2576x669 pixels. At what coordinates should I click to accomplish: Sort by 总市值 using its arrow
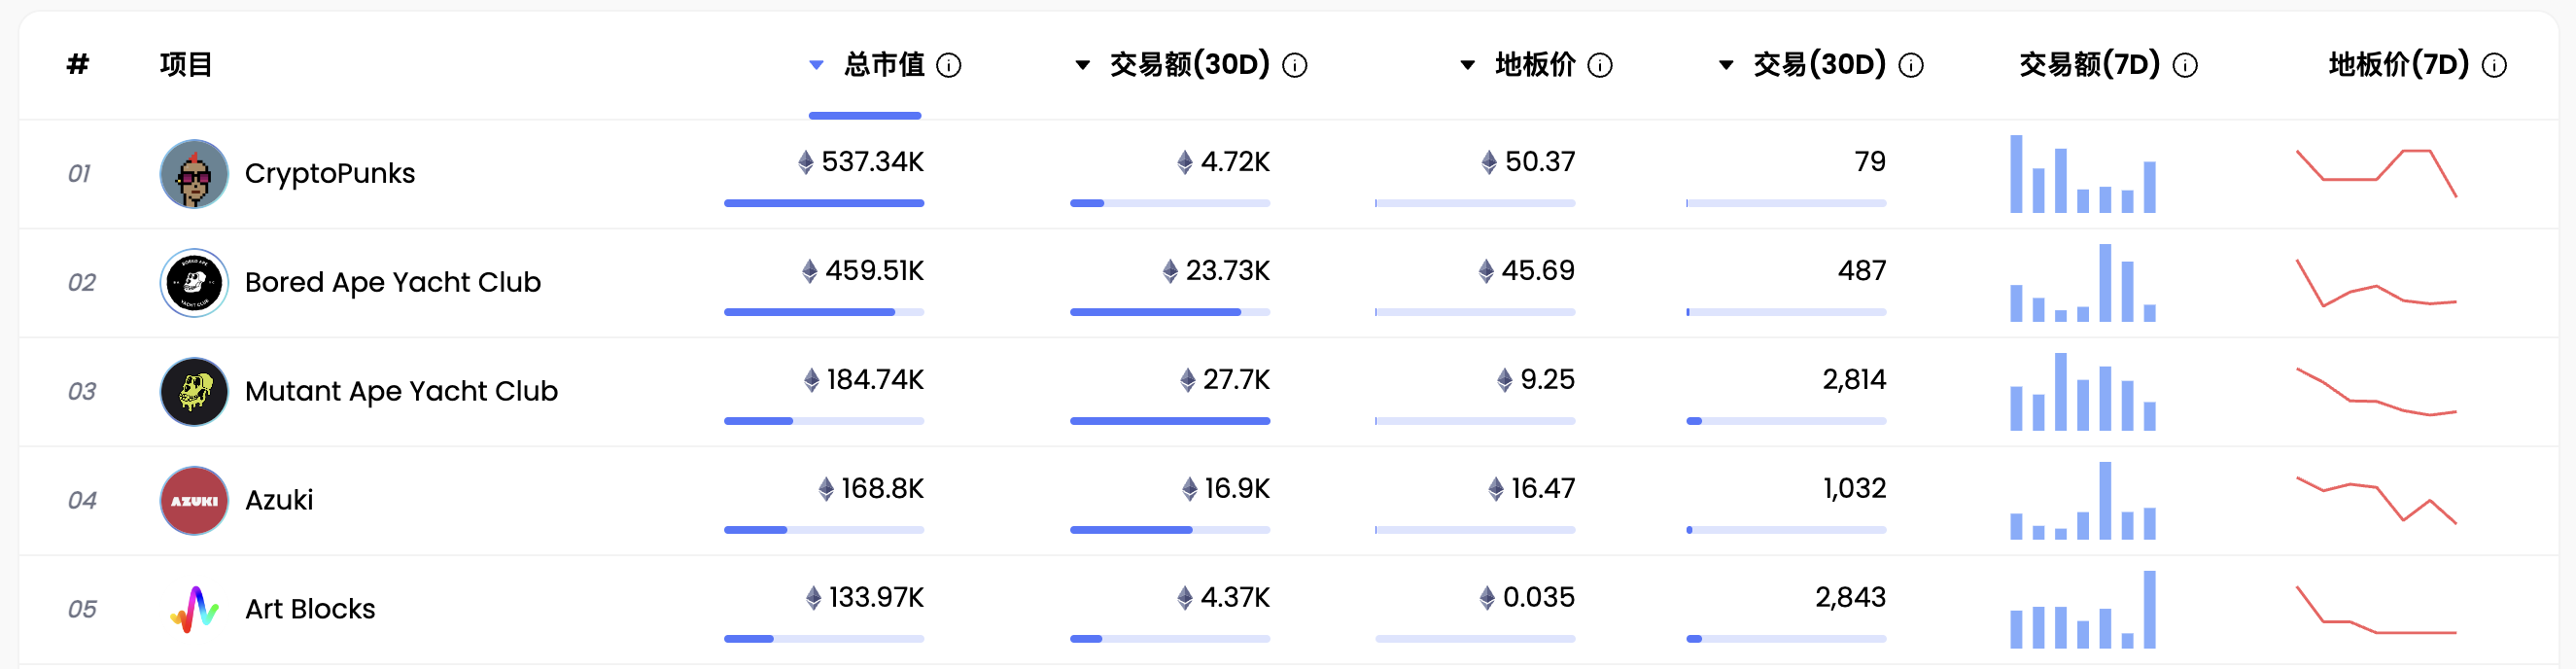(816, 65)
